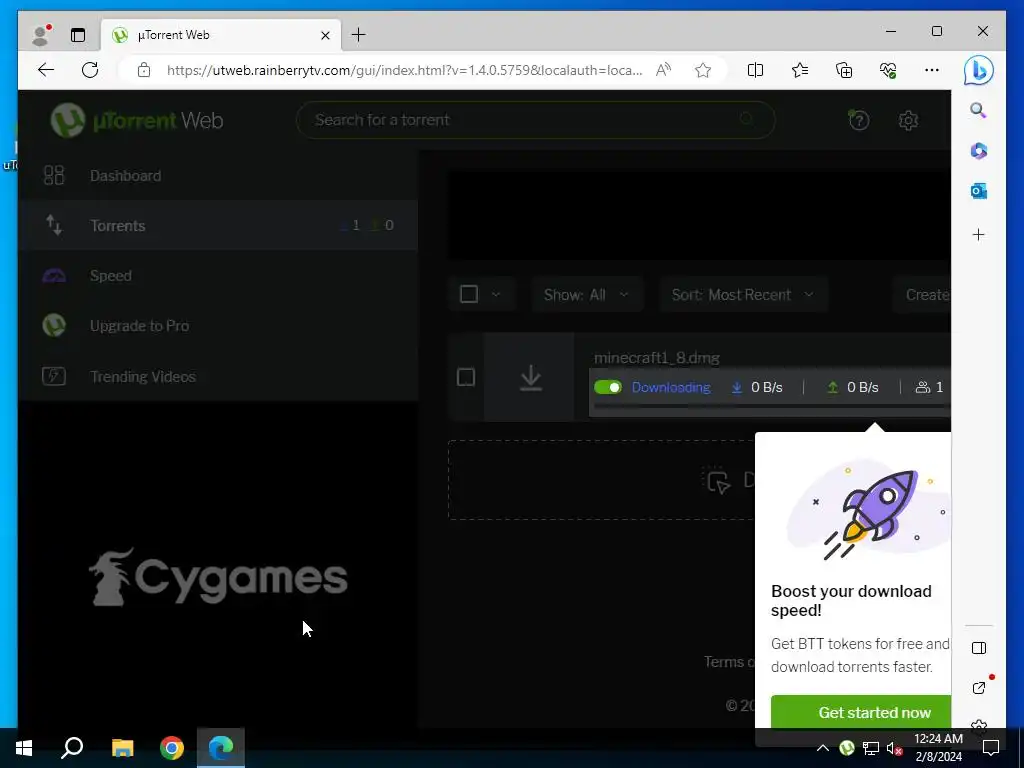Close the µTorrent Web tab

[325, 35]
